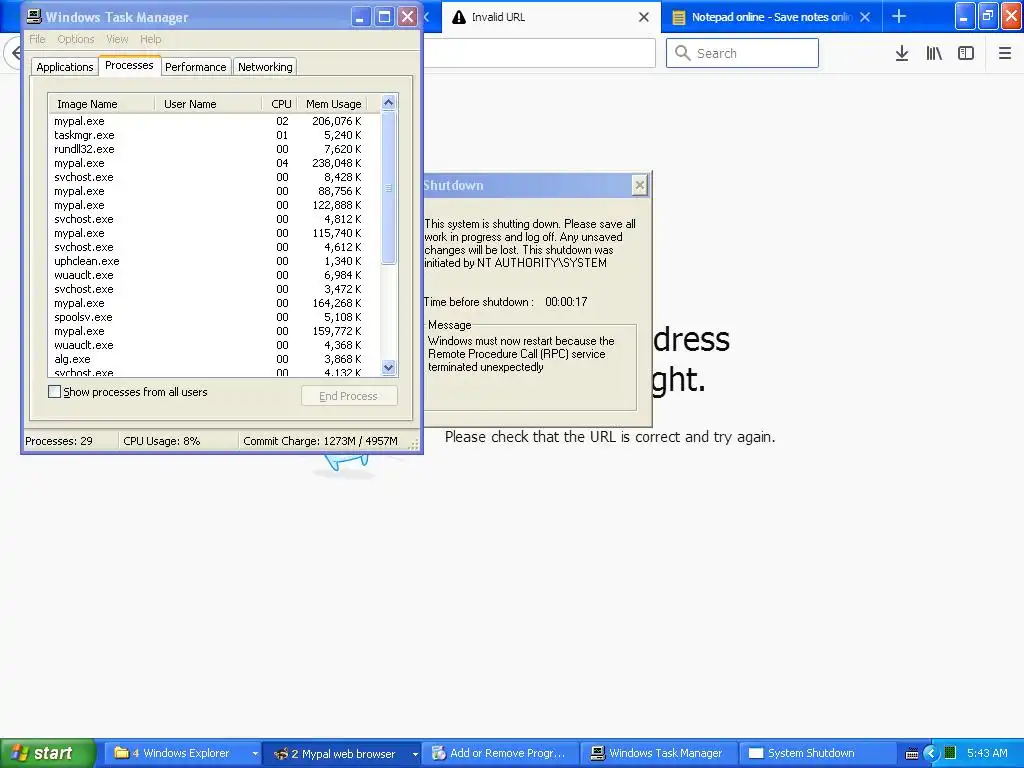Select wuauclt.exe row using 6,984 K
1024x768 pixels.
tap(214, 275)
